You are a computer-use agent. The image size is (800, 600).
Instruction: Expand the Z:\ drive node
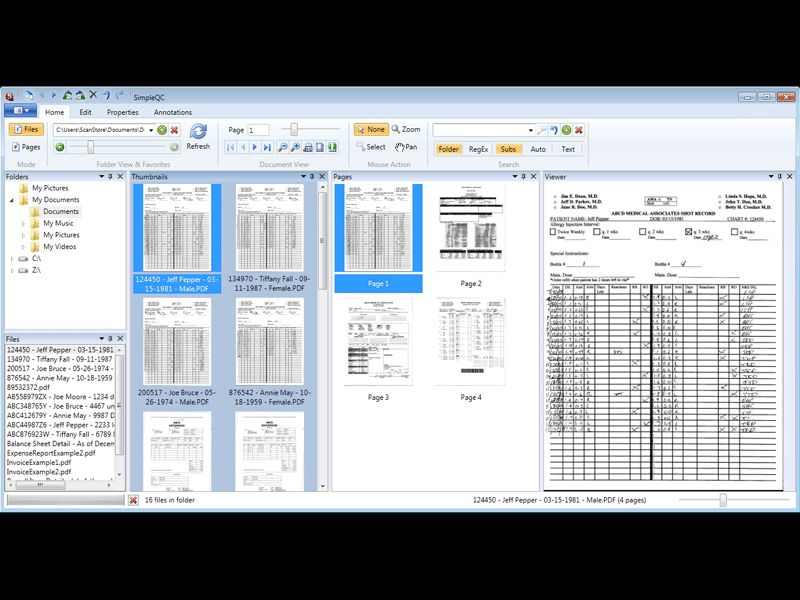12,270
